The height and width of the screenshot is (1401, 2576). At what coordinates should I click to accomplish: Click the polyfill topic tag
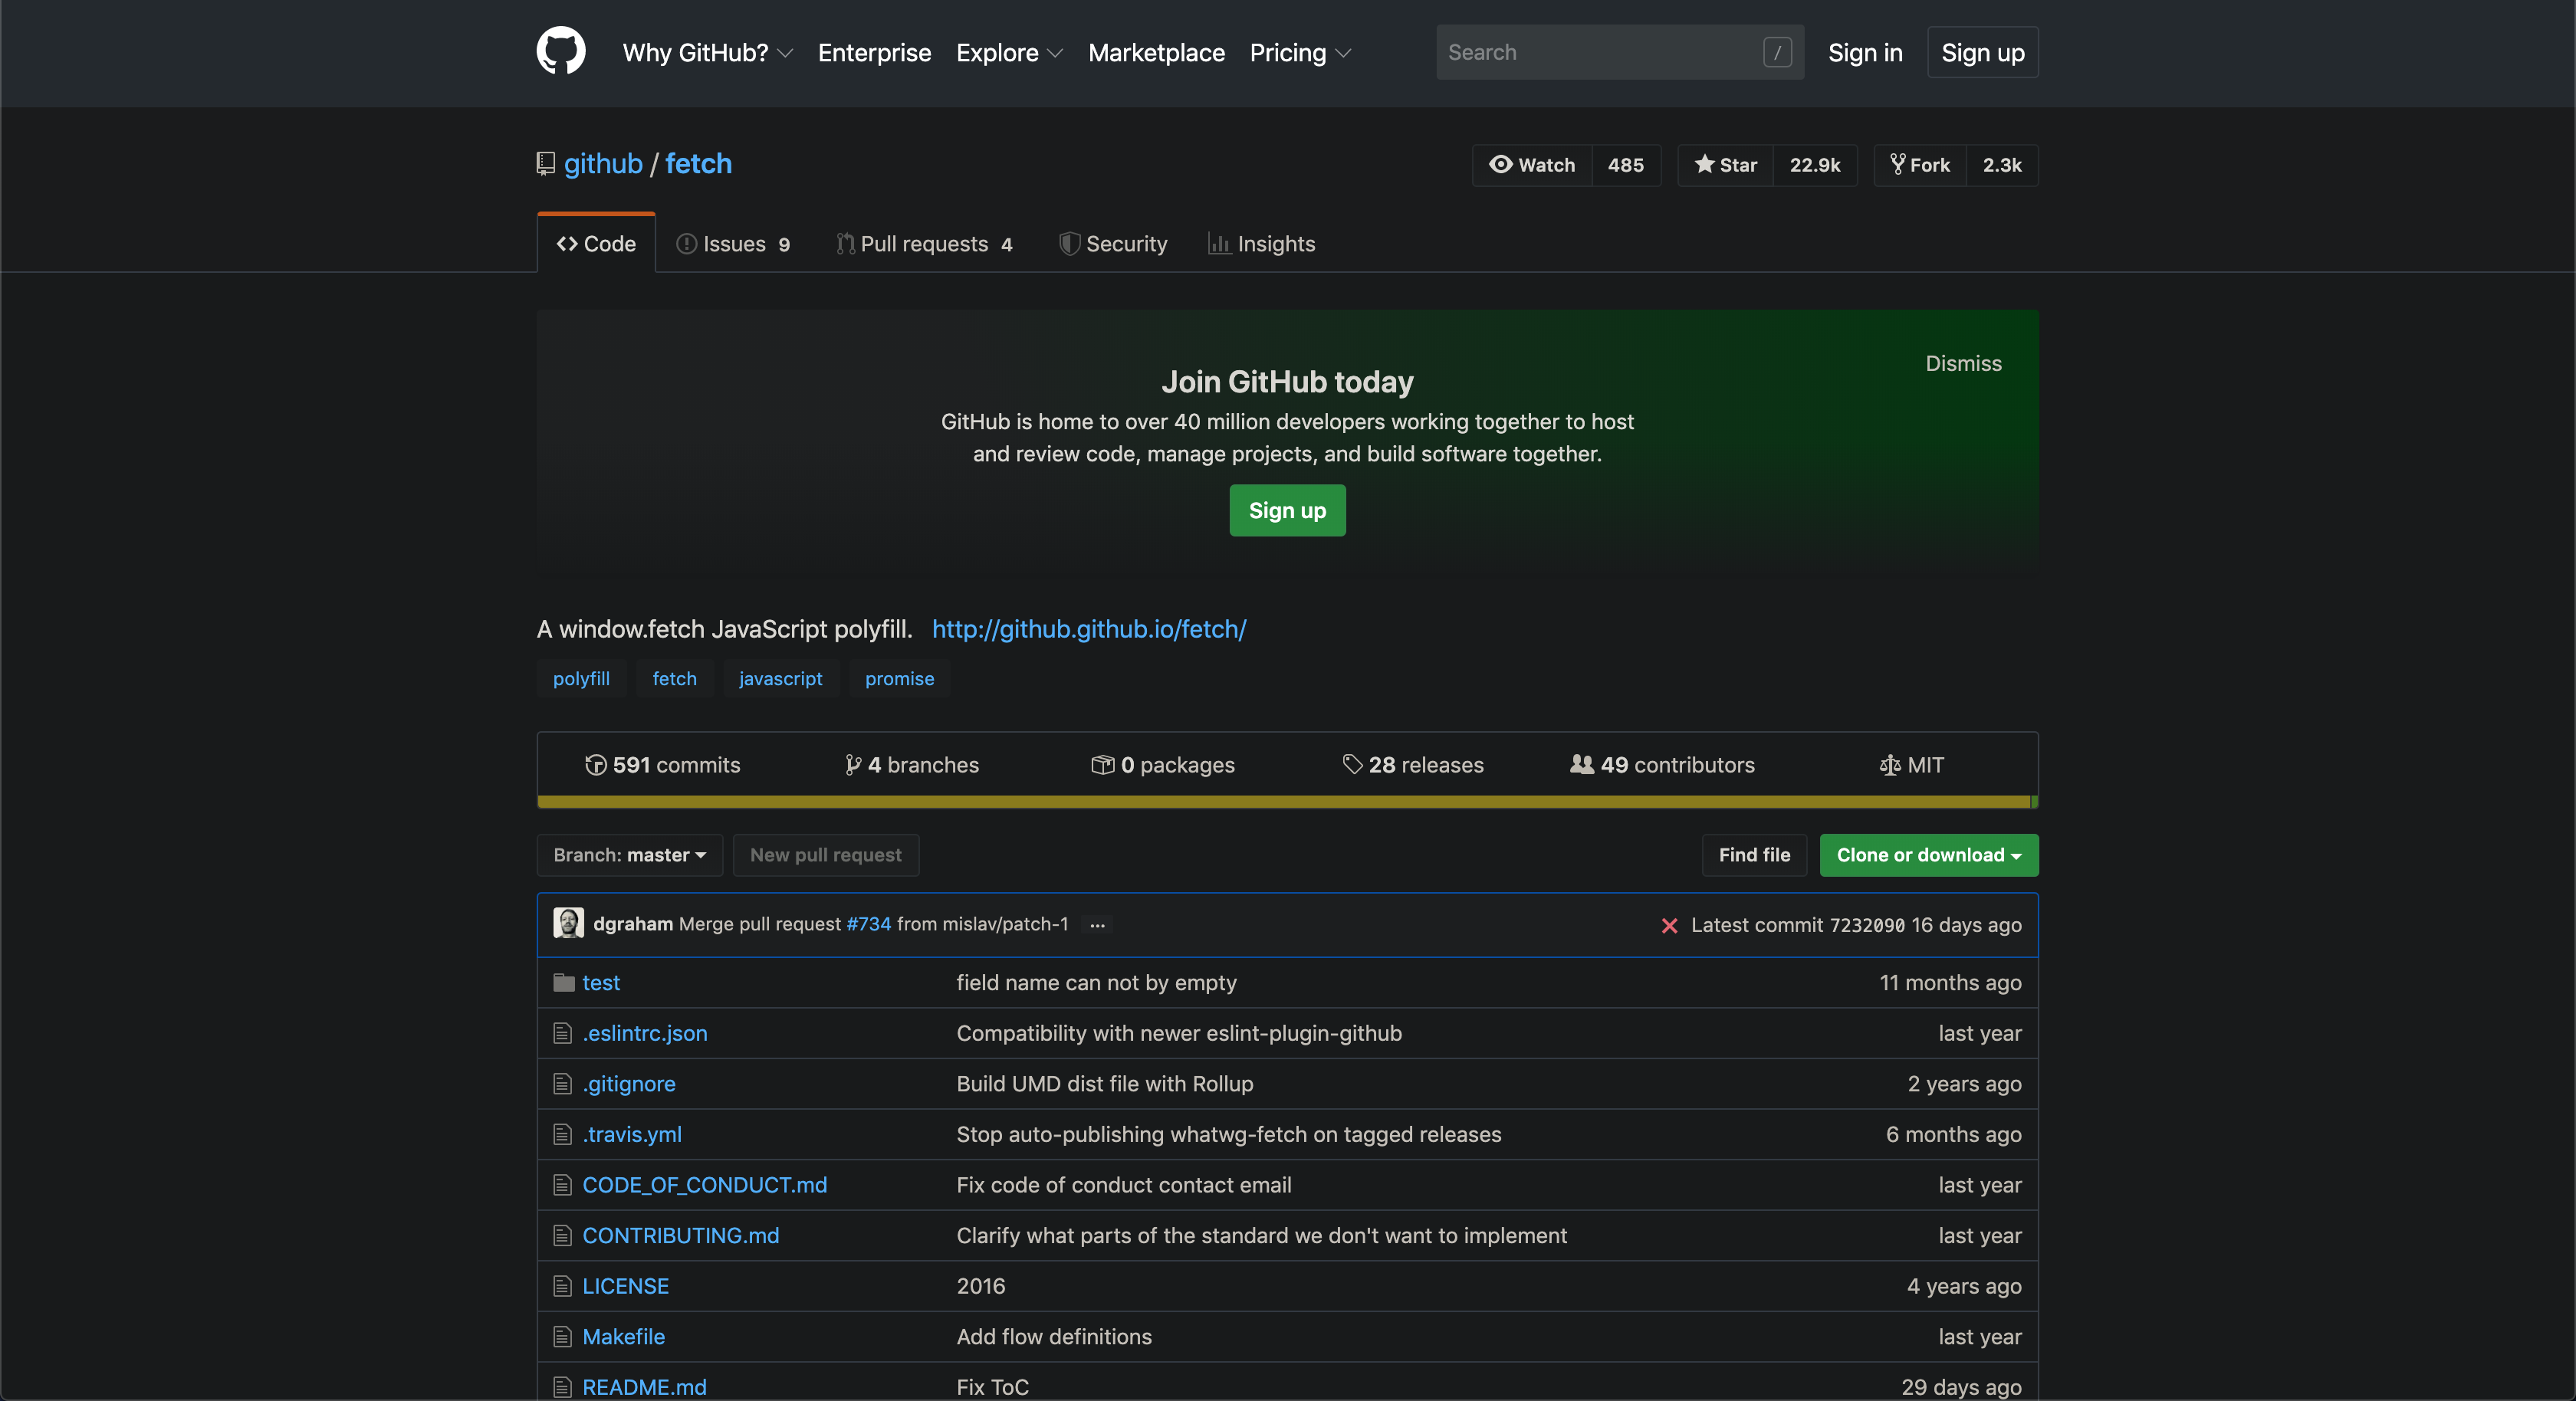point(581,679)
